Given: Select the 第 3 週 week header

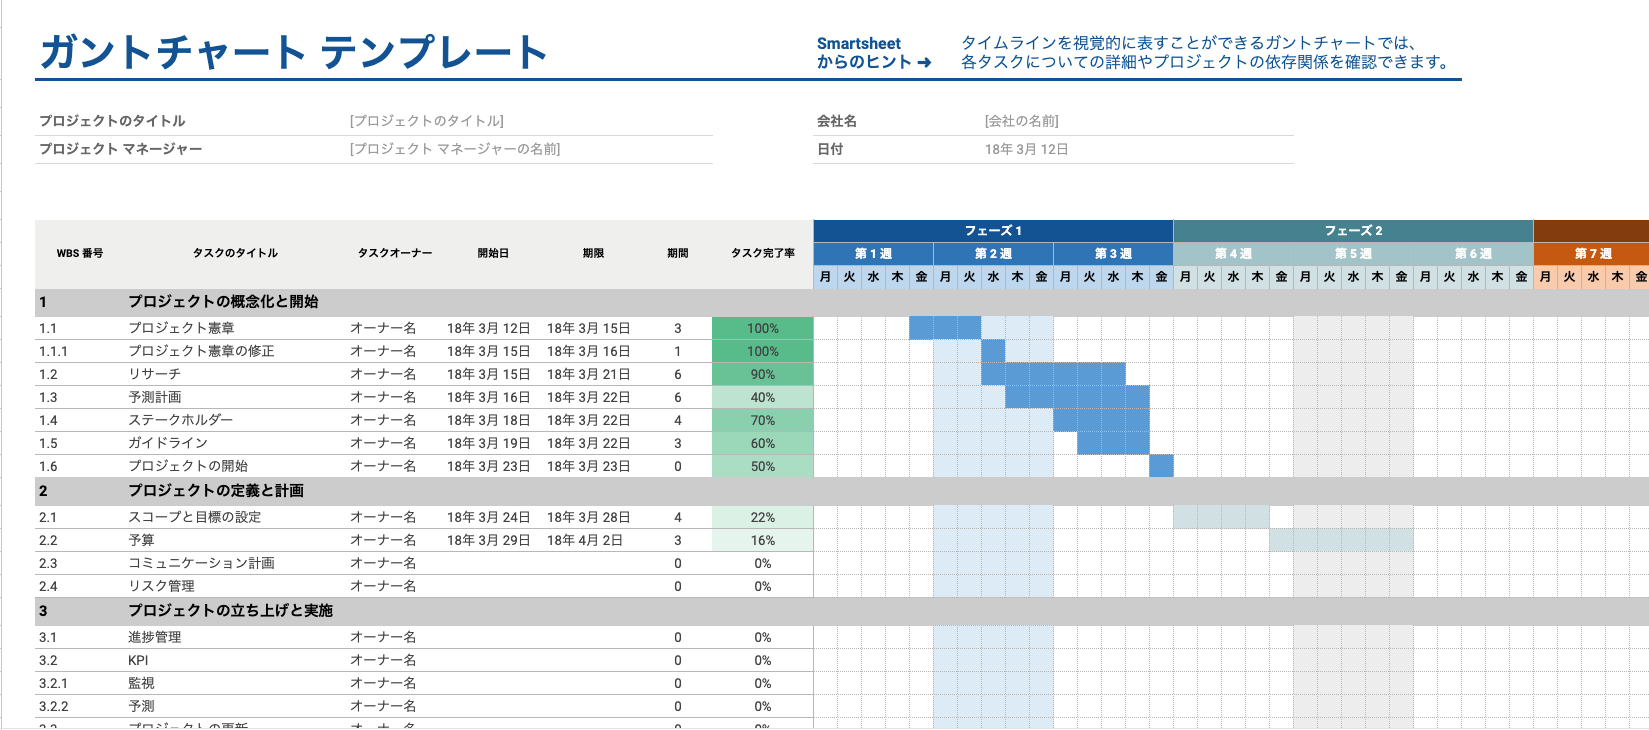Looking at the screenshot, I should (1113, 254).
